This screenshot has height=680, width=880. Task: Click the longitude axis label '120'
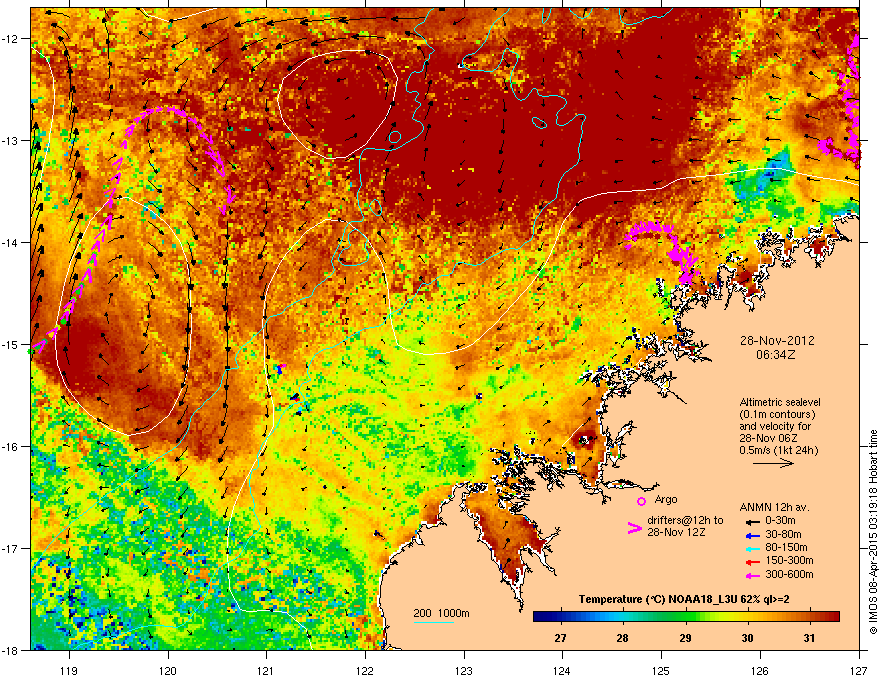point(168,670)
